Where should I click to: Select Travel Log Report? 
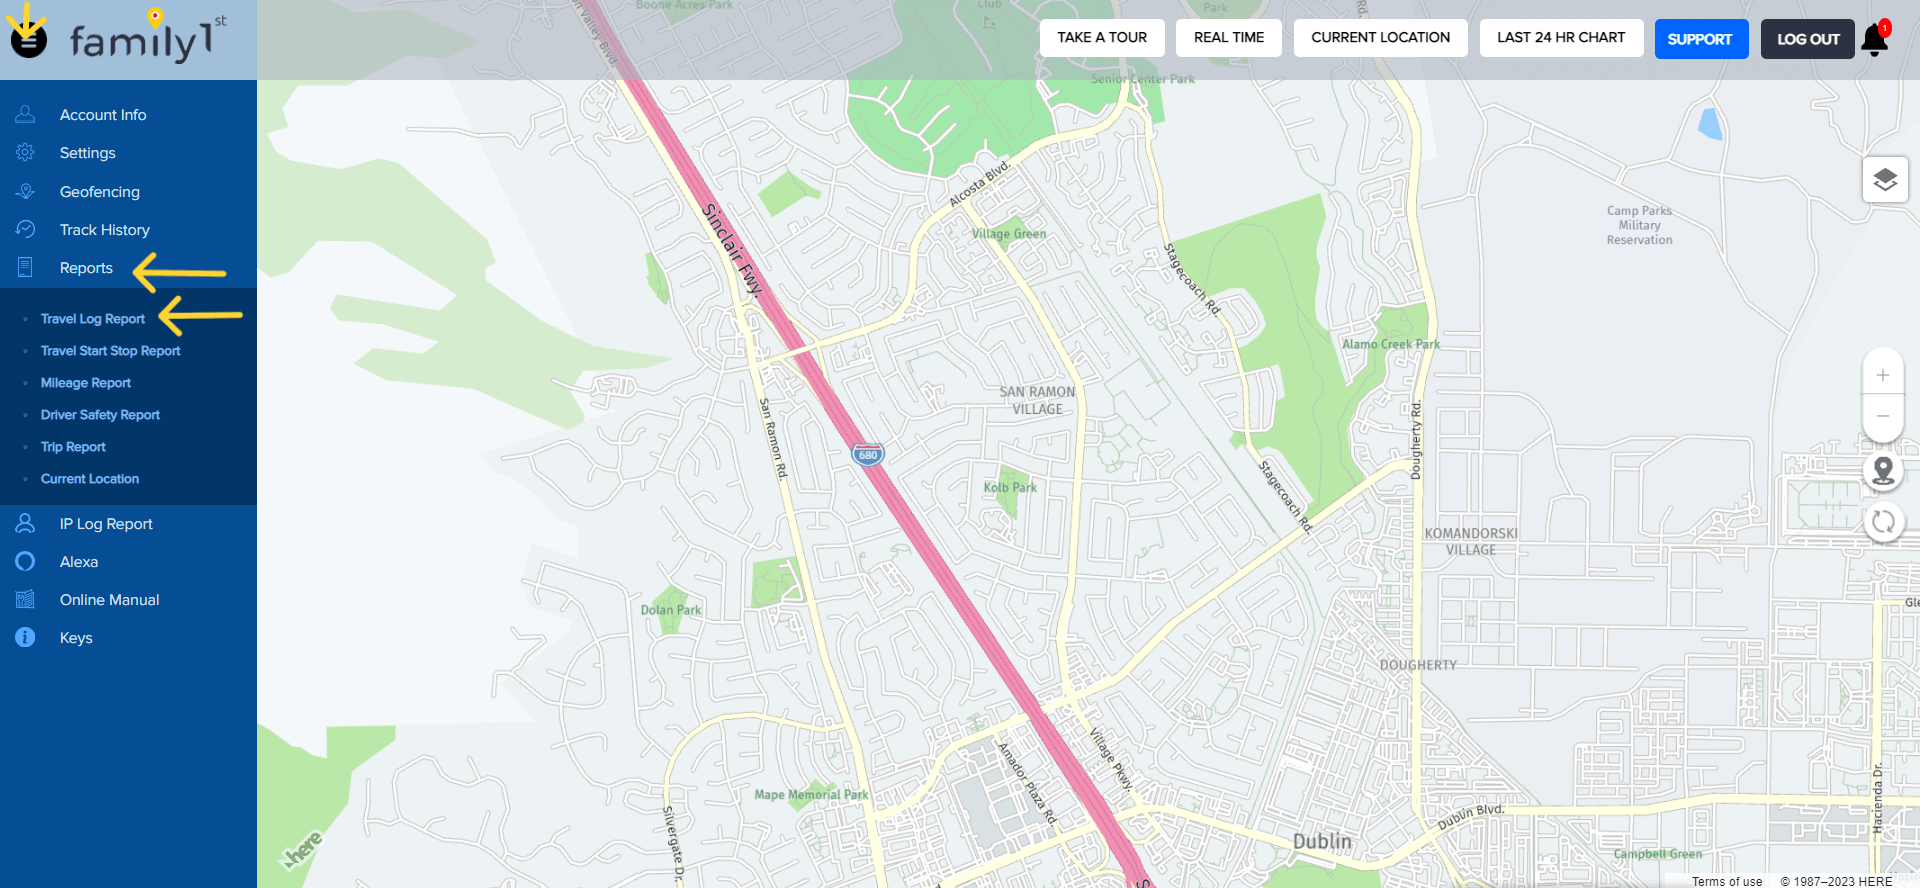[93, 319]
